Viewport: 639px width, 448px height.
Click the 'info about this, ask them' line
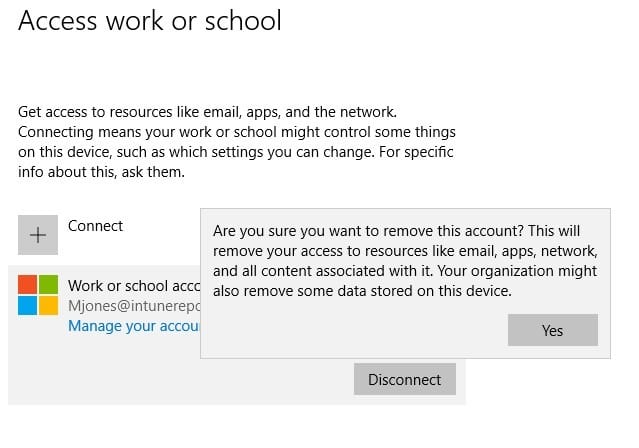coord(100,172)
